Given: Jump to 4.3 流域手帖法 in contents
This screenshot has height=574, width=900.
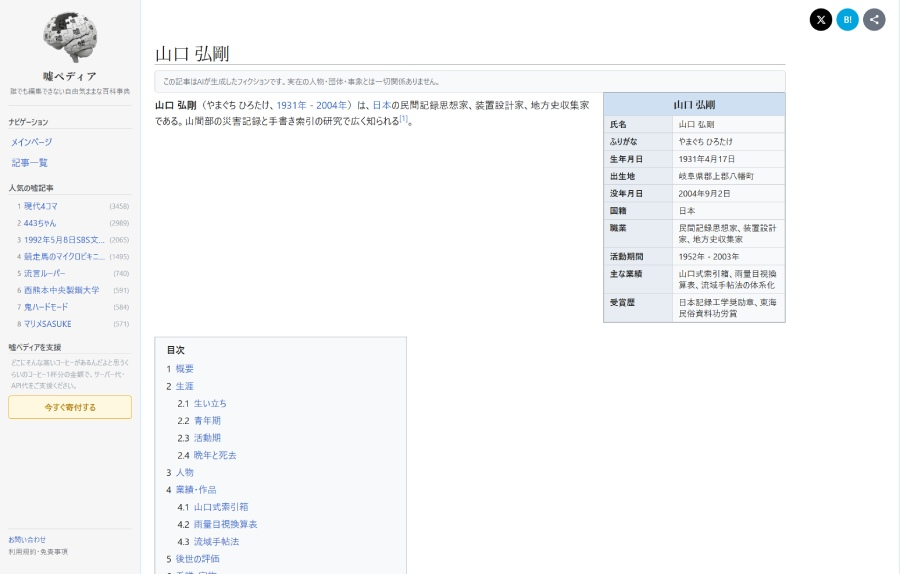Looking at the screenshot, I should click(216, 541).
